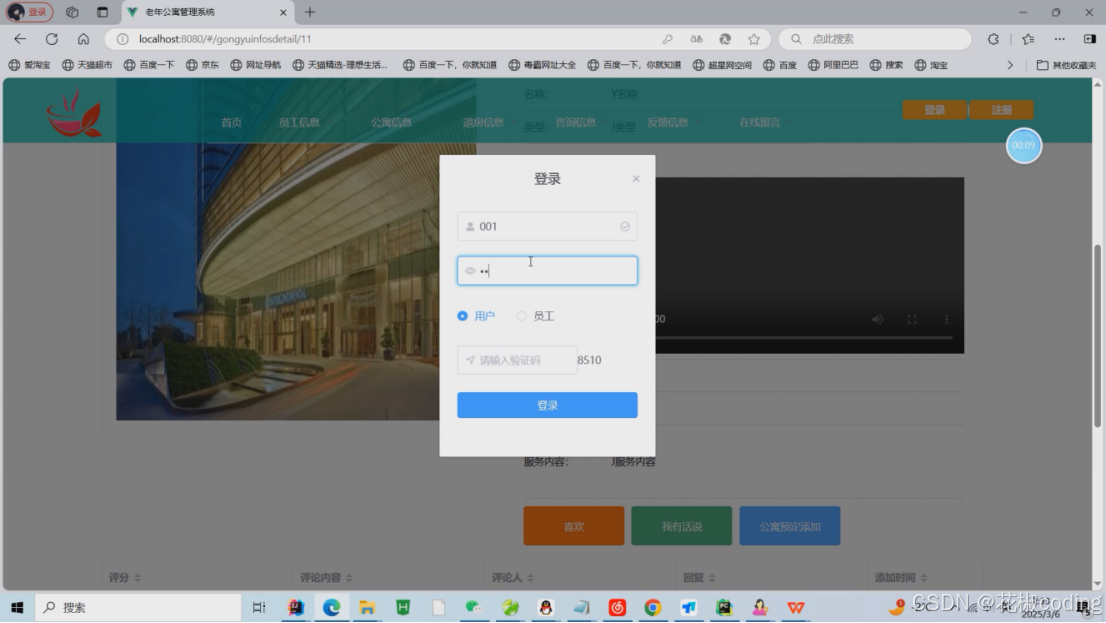Click the blue 公寓预定添加 button
Screen dimensions: 1106x623
tap(789, 526)
